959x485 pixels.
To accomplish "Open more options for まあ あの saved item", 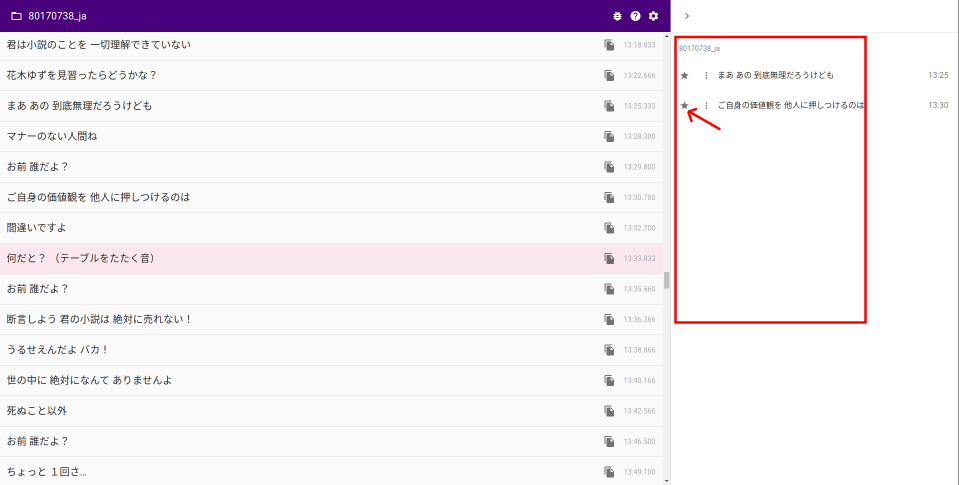I will coord(706,75).
